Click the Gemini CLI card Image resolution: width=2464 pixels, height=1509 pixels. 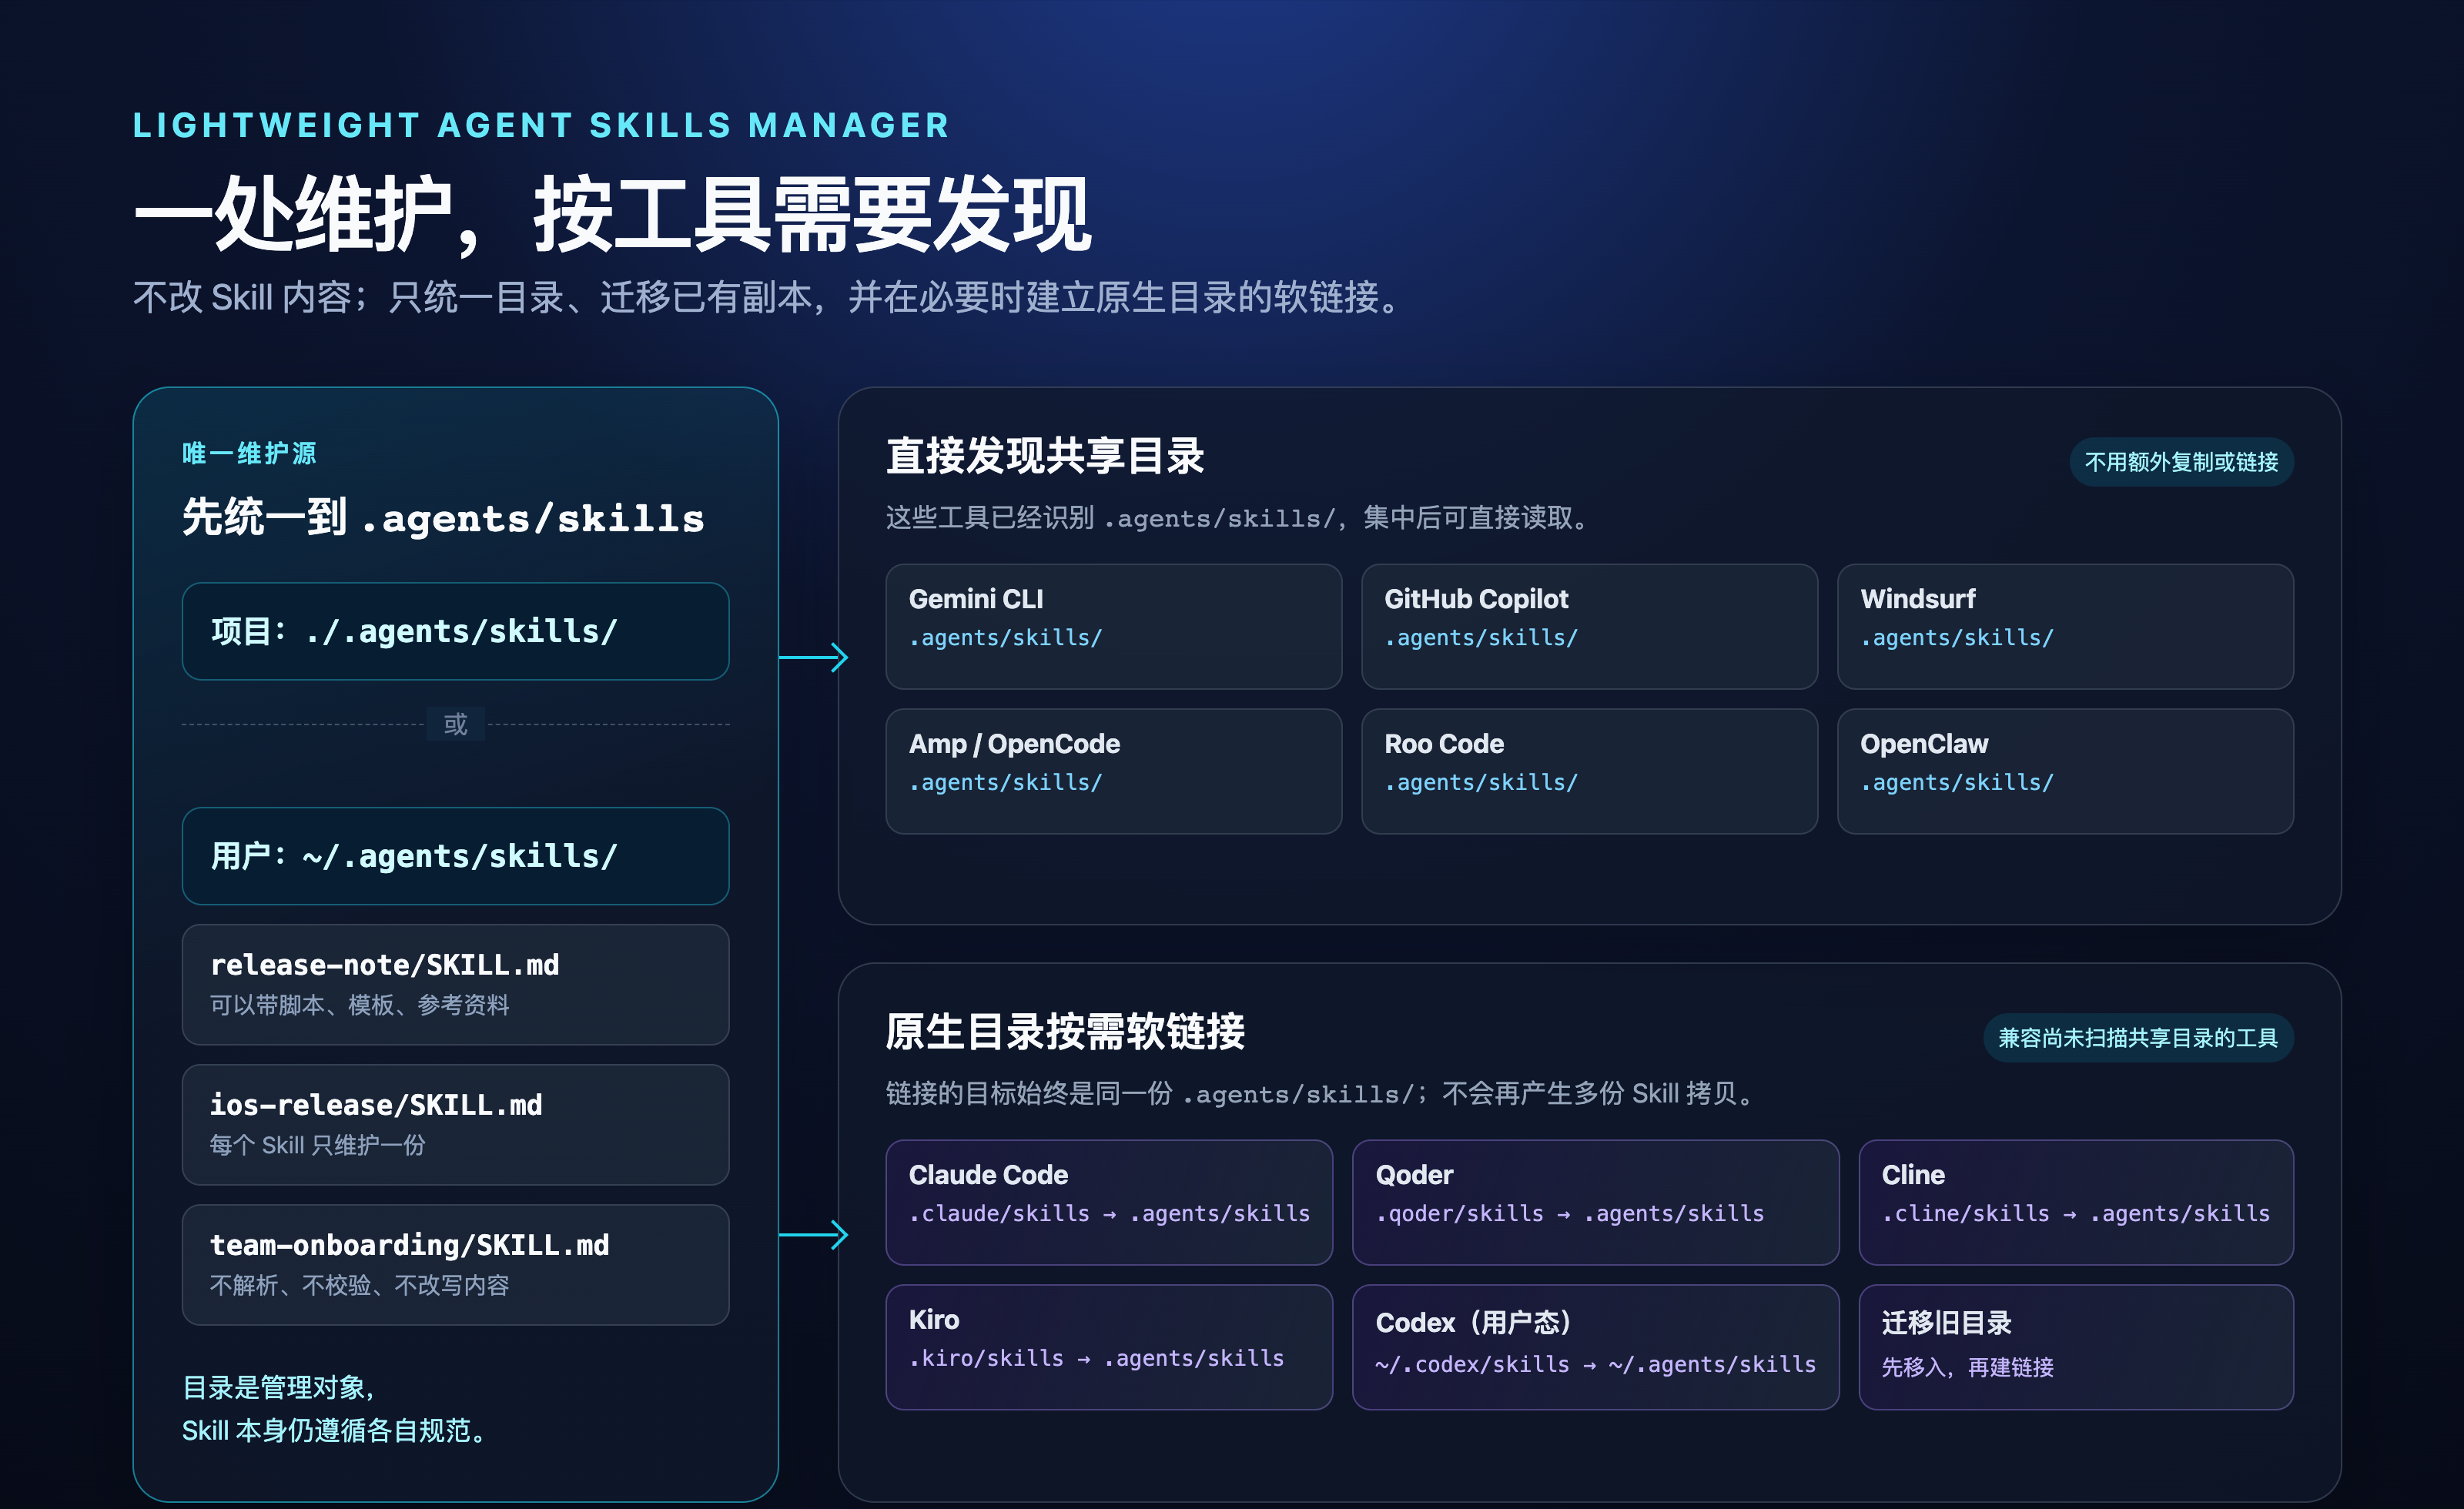[x=1113, y=626]
